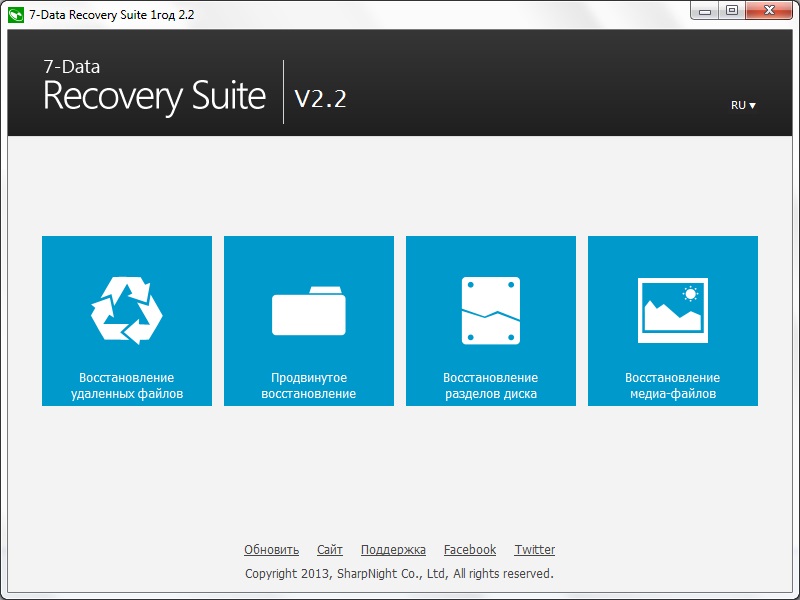Close the 7-Data Recovery Suite window
800x600 pixels.
tap(769, 11)
